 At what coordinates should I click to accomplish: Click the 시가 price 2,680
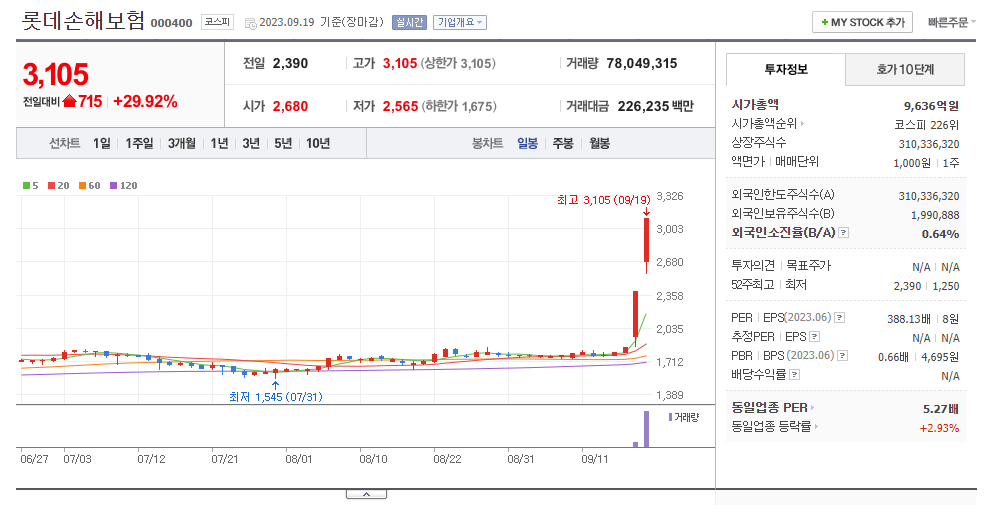point(291,106)
